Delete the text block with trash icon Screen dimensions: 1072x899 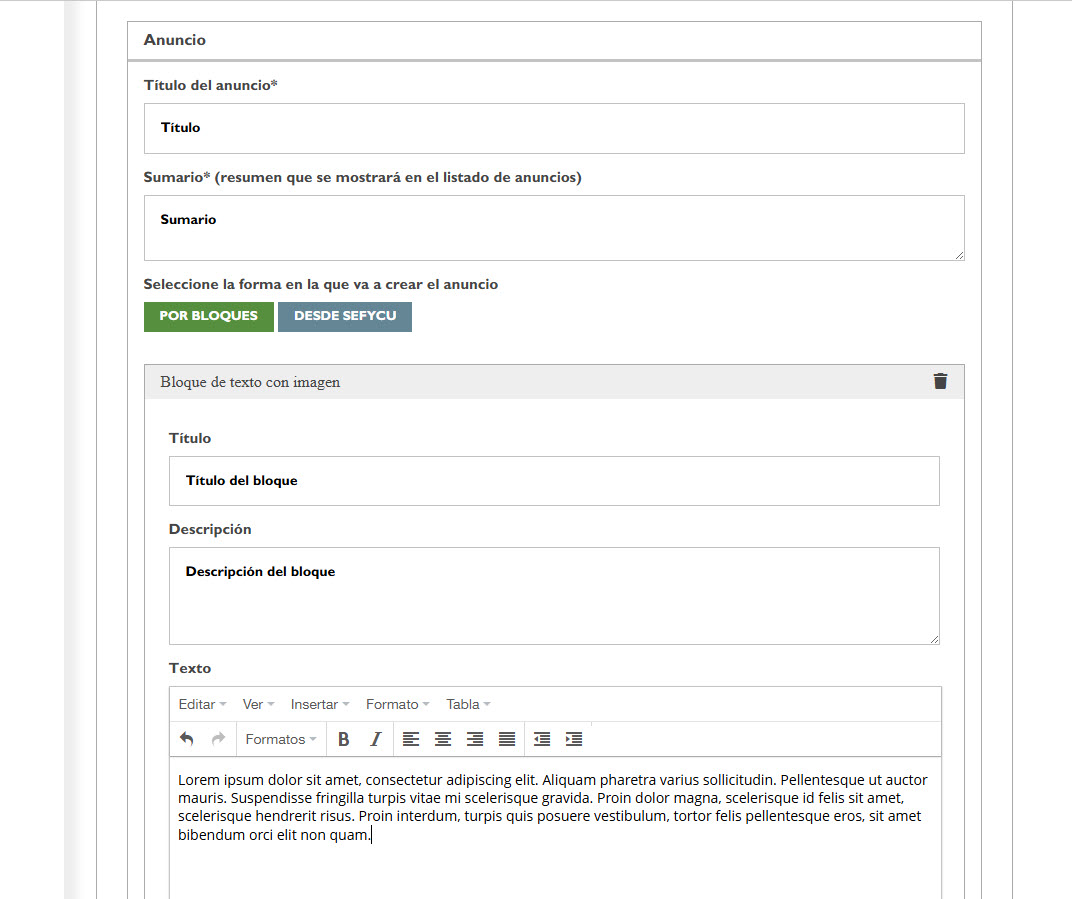(x=940, y=381)
